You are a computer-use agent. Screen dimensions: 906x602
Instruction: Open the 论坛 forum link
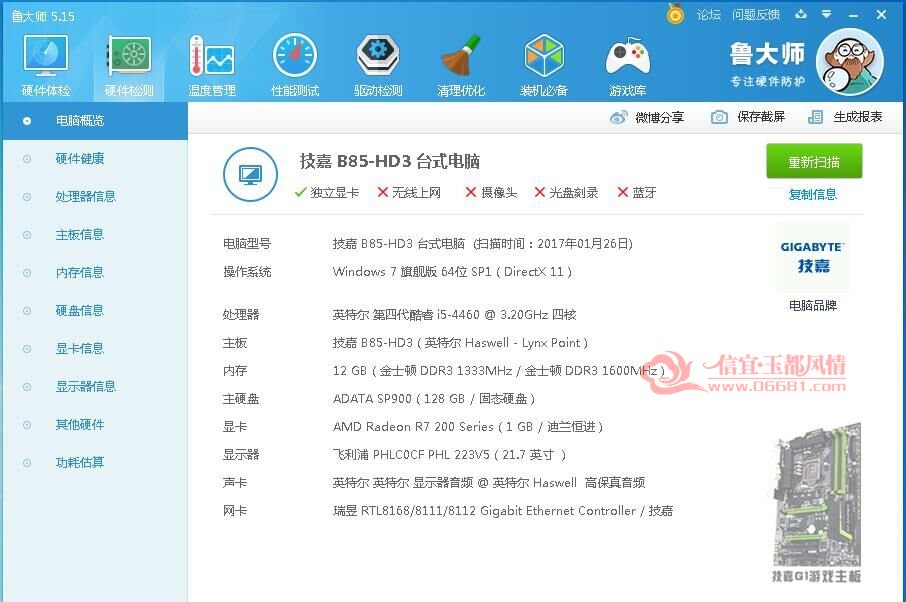[x=709, y=14]
